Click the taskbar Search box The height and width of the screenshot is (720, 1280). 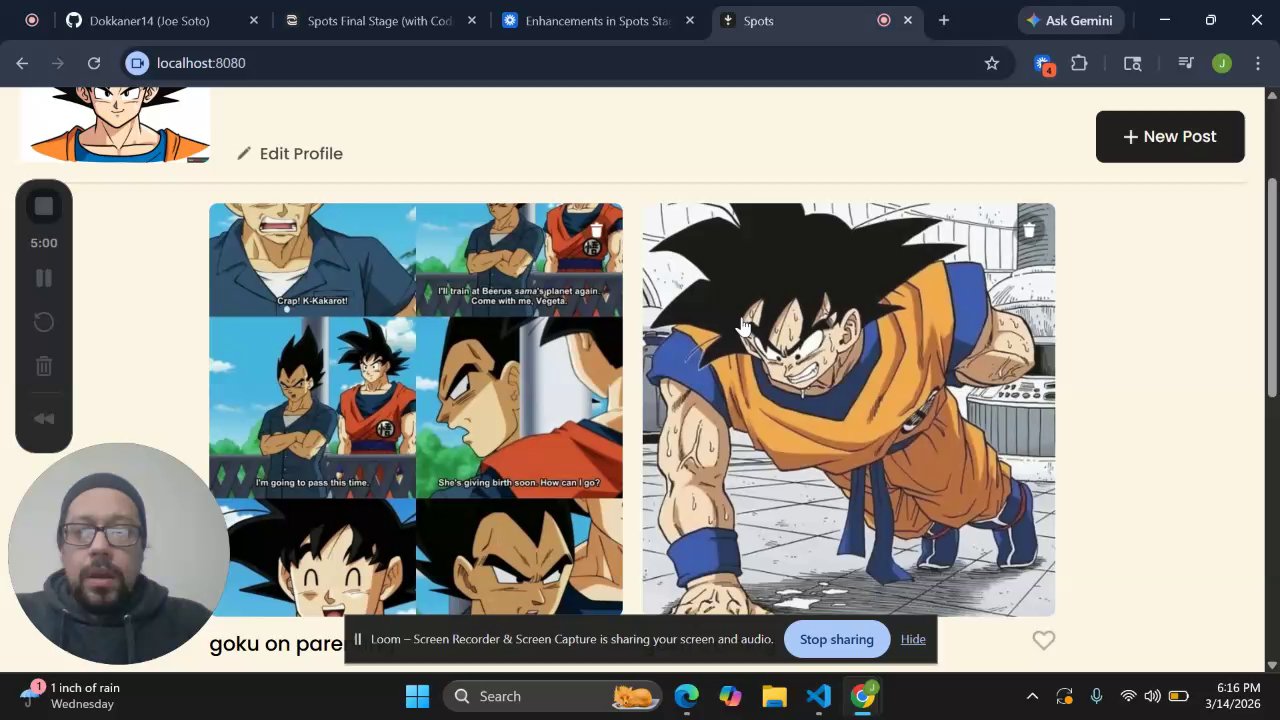(x=553, y=696)
